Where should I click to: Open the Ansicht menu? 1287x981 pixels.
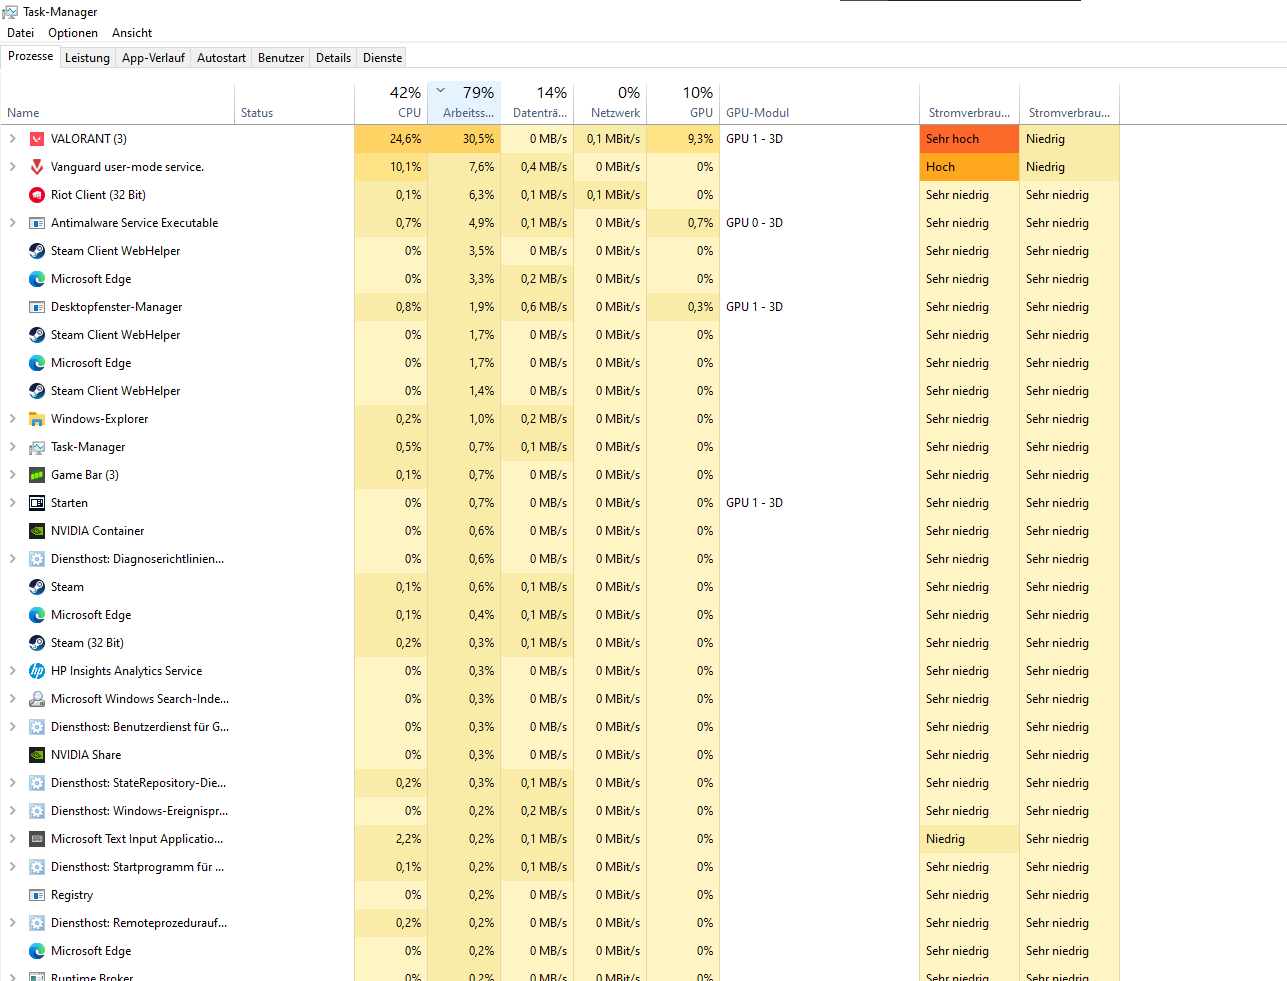(x=132, y=33)
